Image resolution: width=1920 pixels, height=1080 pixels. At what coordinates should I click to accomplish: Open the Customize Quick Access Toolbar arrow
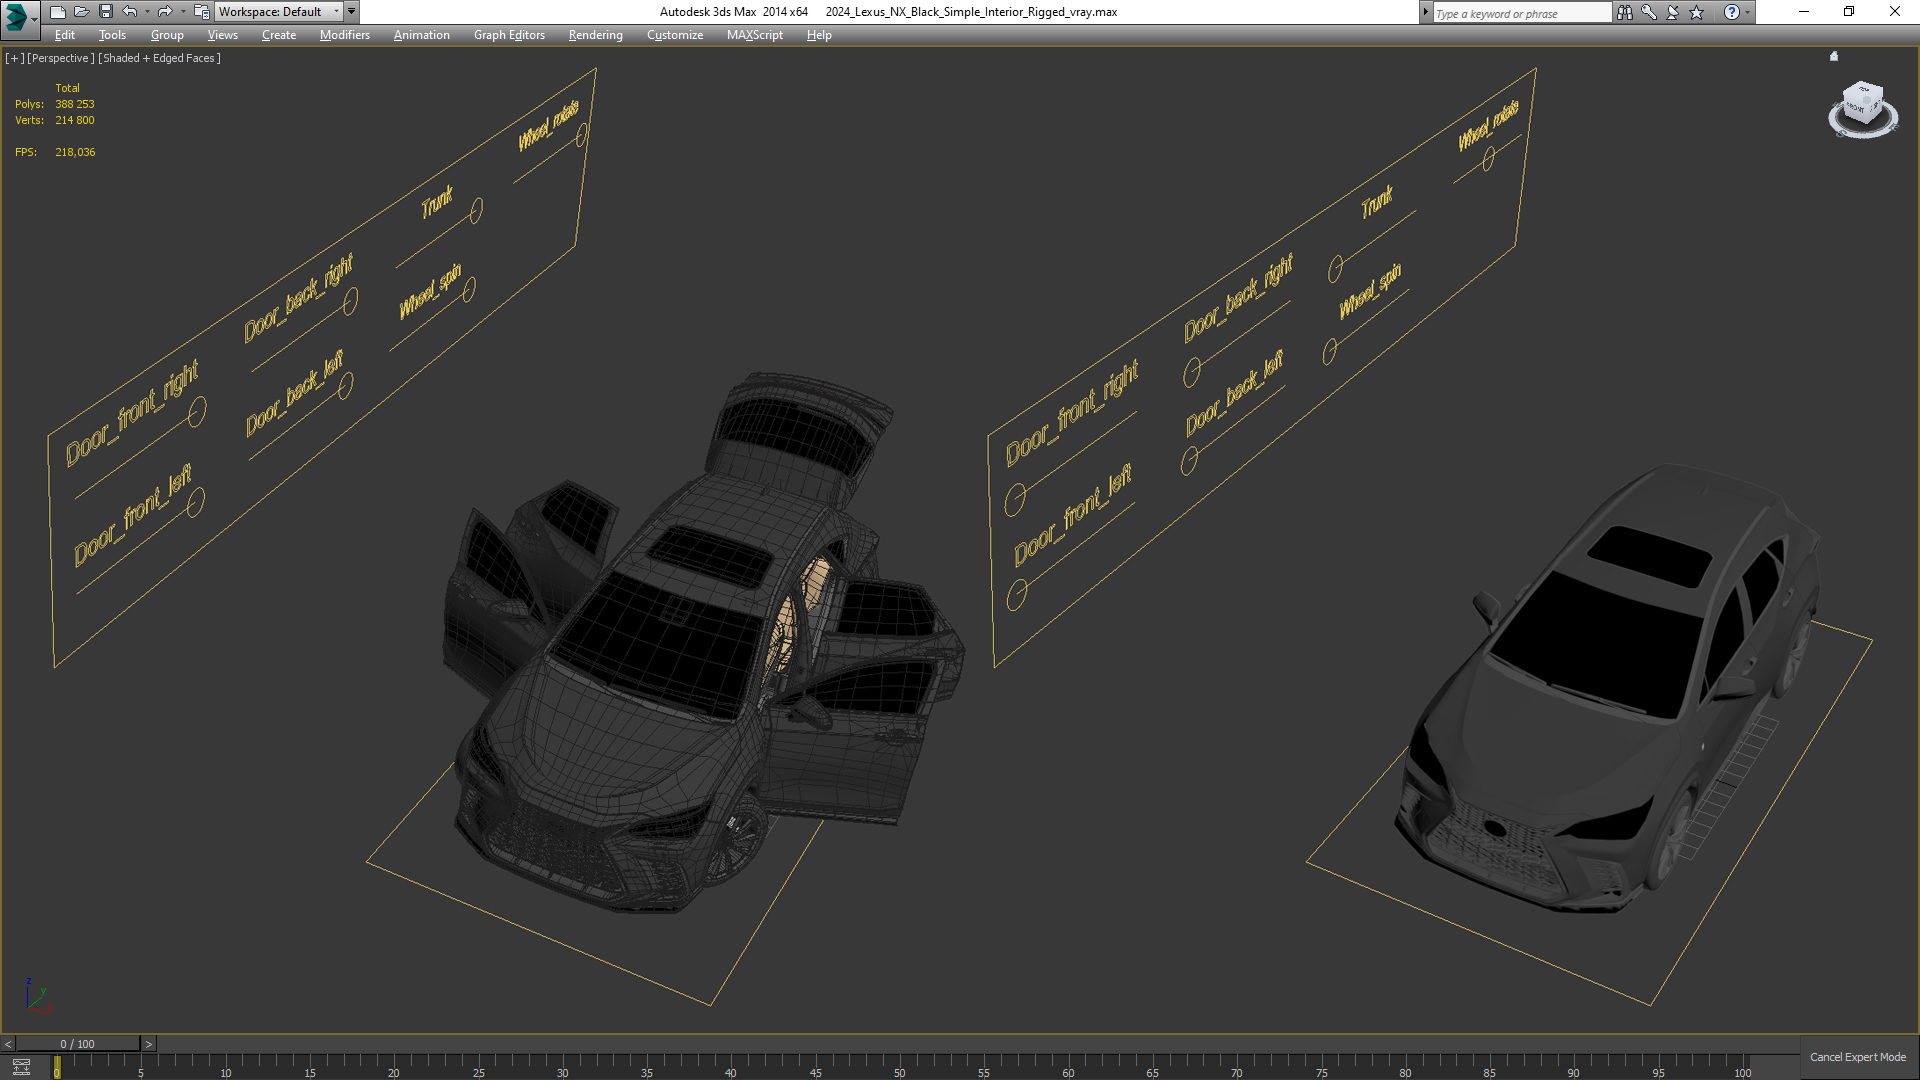[352, 12]
